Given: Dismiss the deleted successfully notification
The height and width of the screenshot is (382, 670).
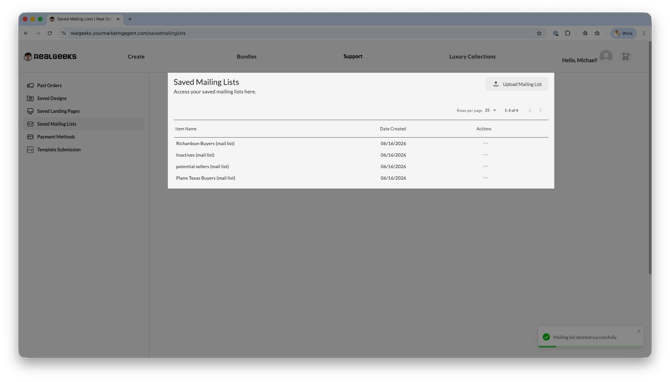Looking at the screenshot, I should click(639, 331).
